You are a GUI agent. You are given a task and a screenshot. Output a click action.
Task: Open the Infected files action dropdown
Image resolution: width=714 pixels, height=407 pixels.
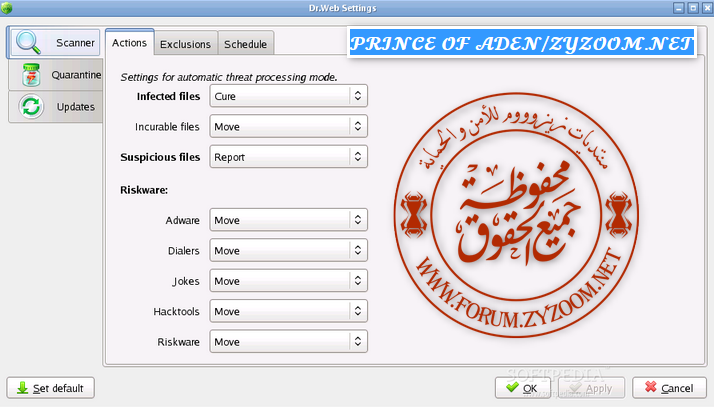(288, 96)
